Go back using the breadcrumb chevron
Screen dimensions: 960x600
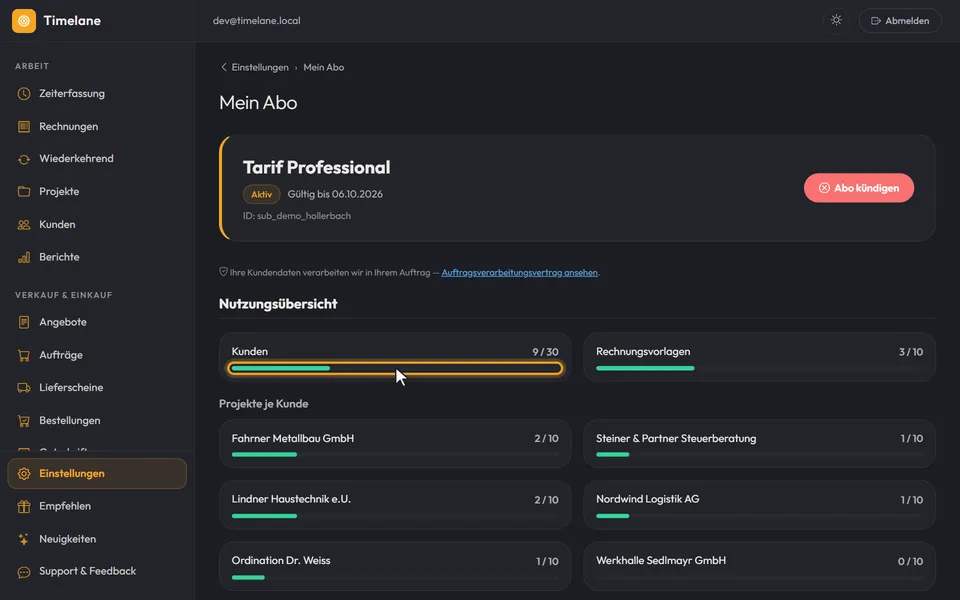[223, 67]
